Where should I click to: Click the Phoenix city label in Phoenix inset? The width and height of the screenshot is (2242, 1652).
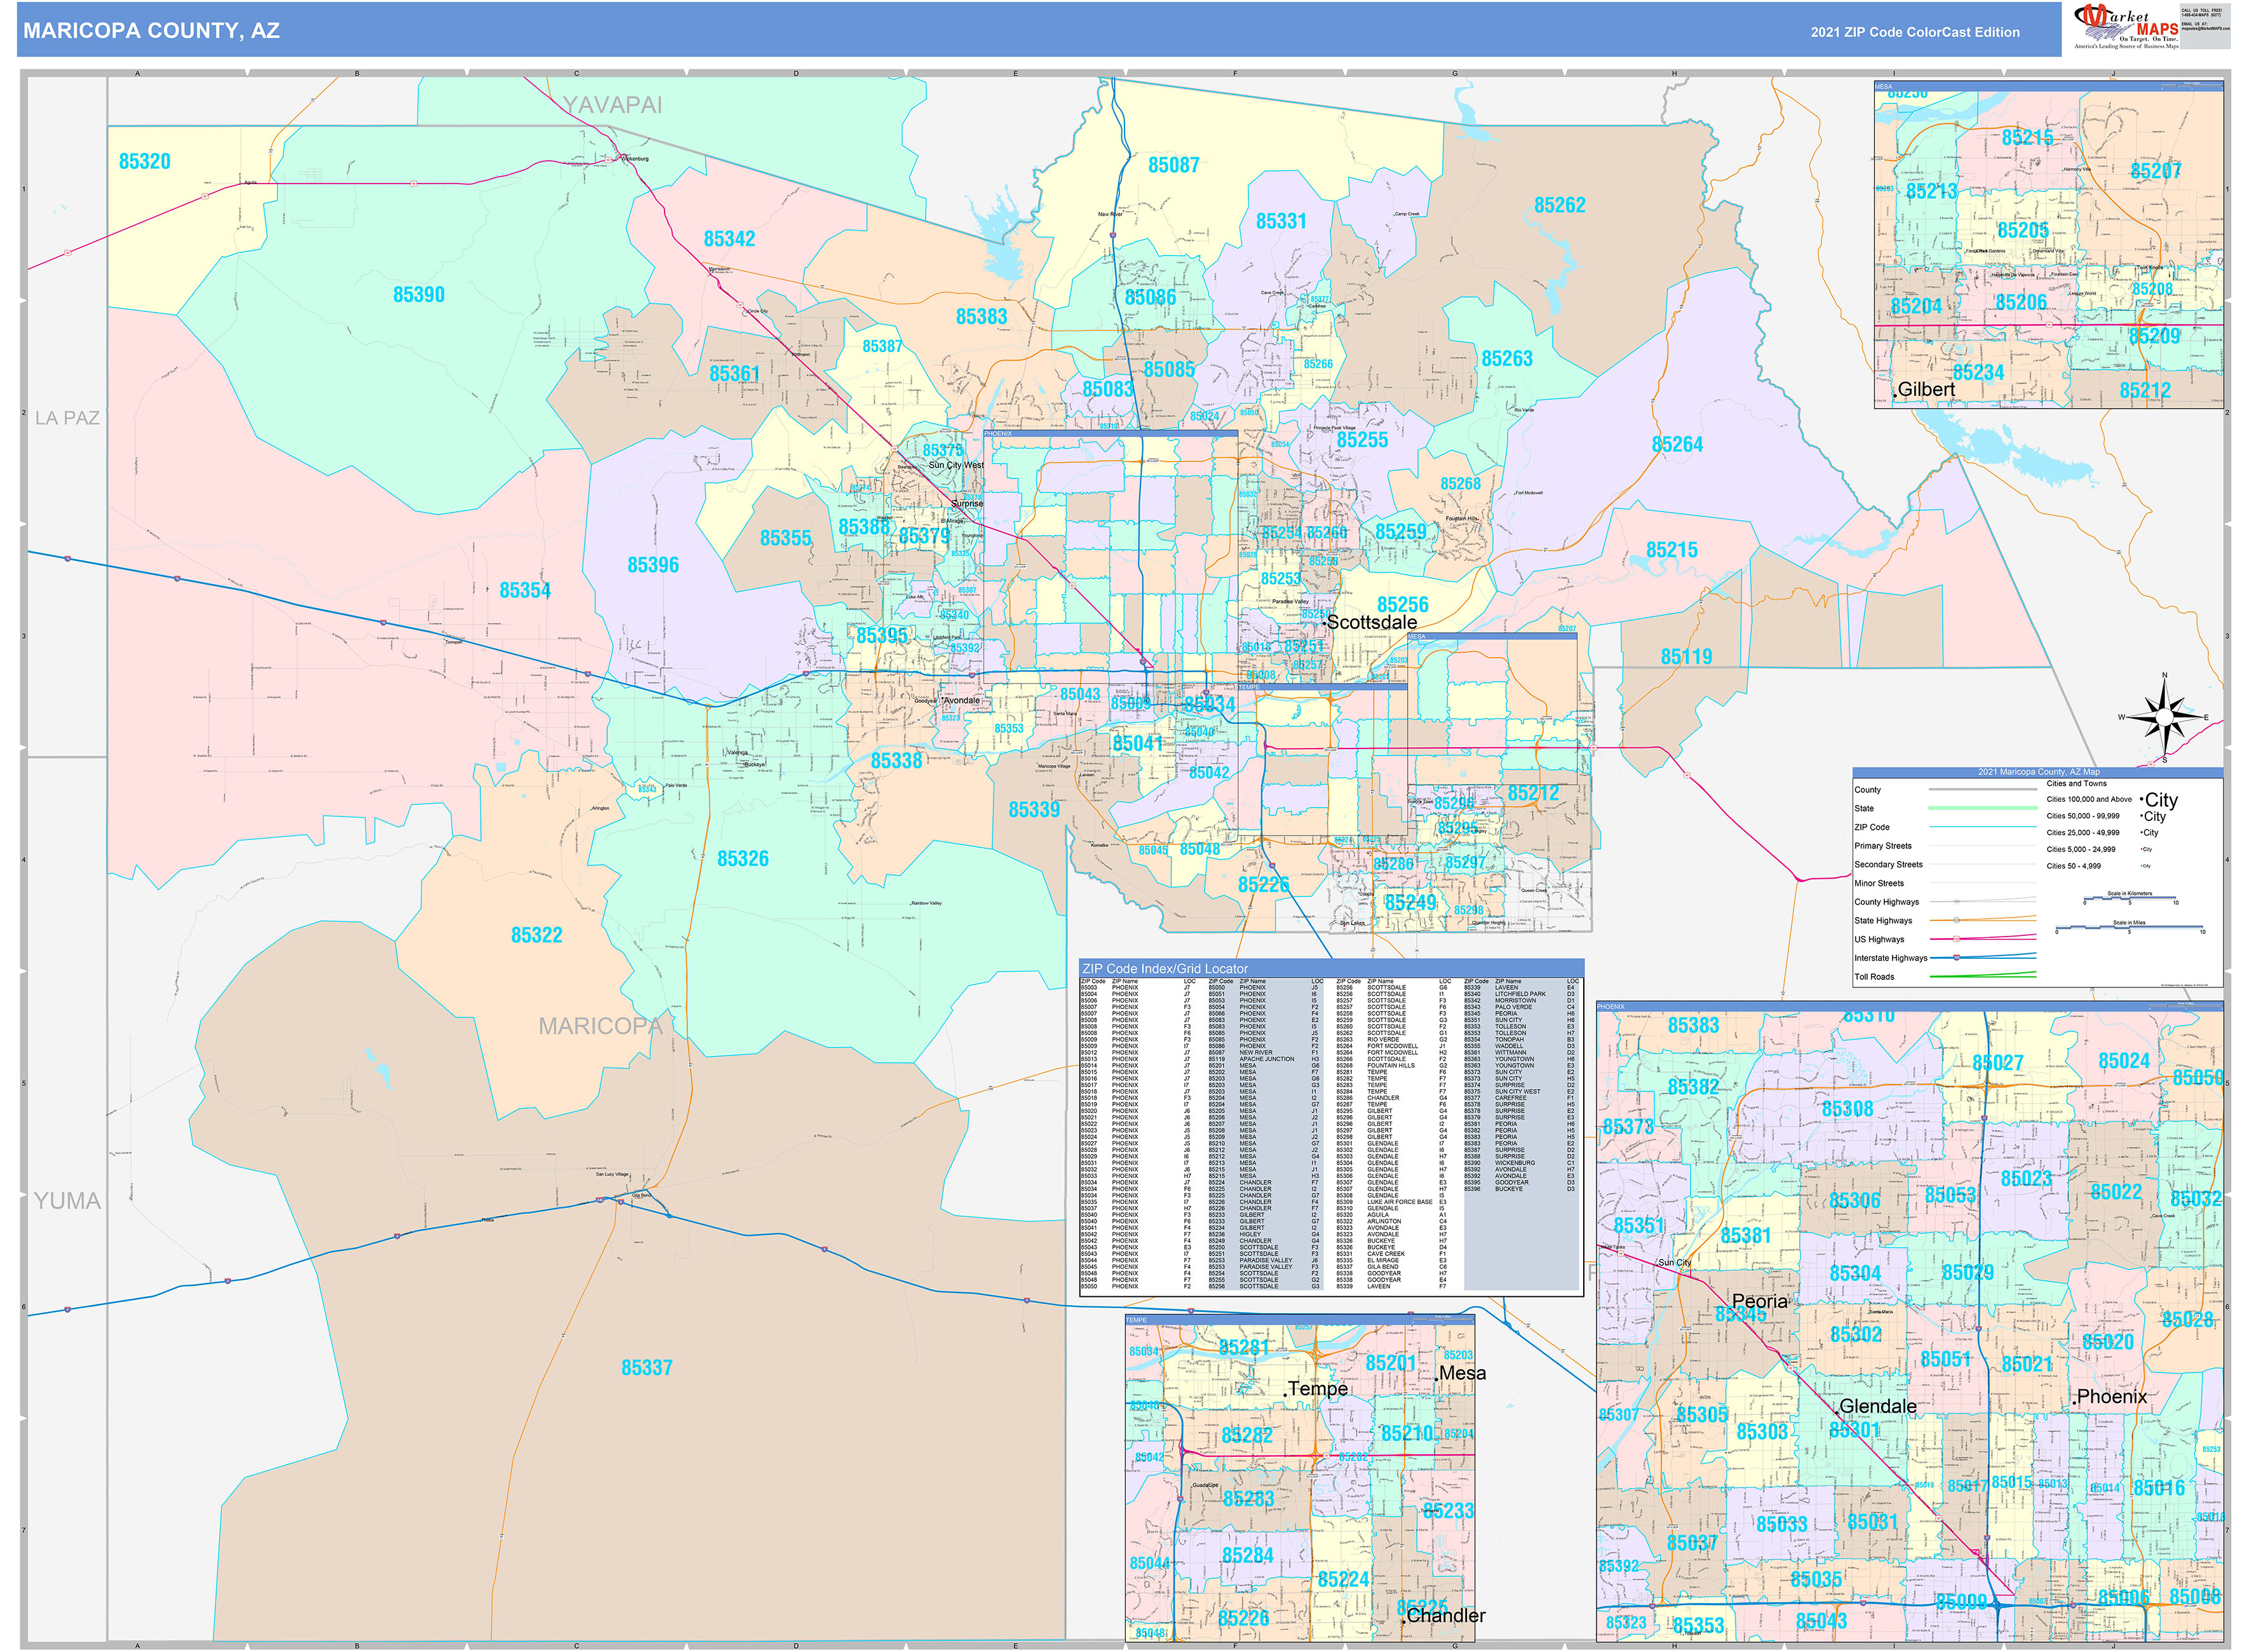(x=2111, y=1397)
